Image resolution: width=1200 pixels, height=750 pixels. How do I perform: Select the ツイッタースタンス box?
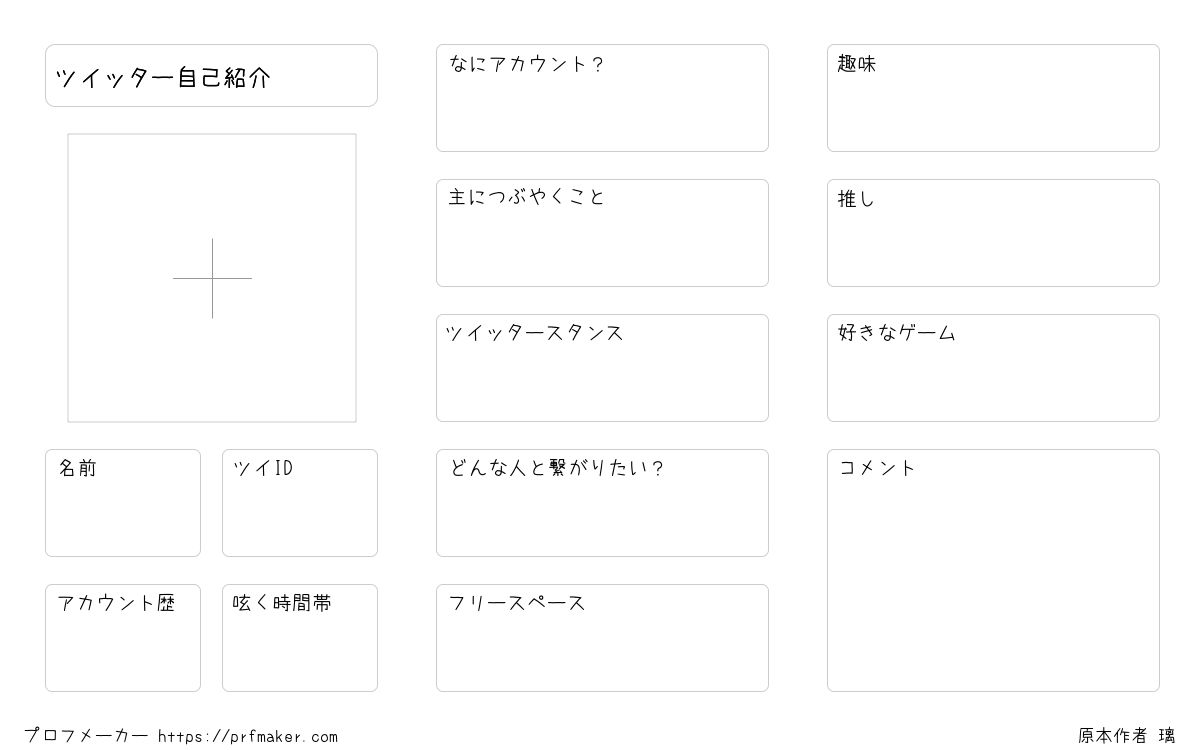[x=602, y=368]
